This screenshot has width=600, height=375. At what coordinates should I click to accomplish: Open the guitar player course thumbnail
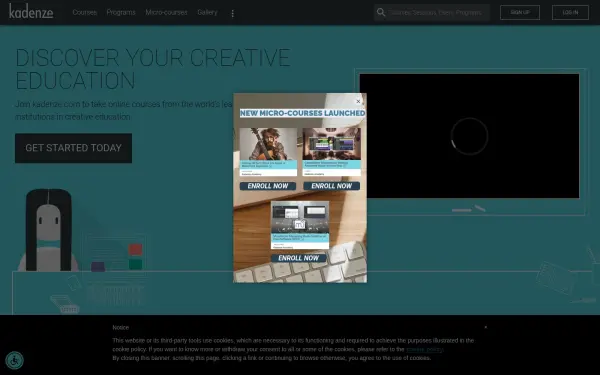[x=268, y=152]
